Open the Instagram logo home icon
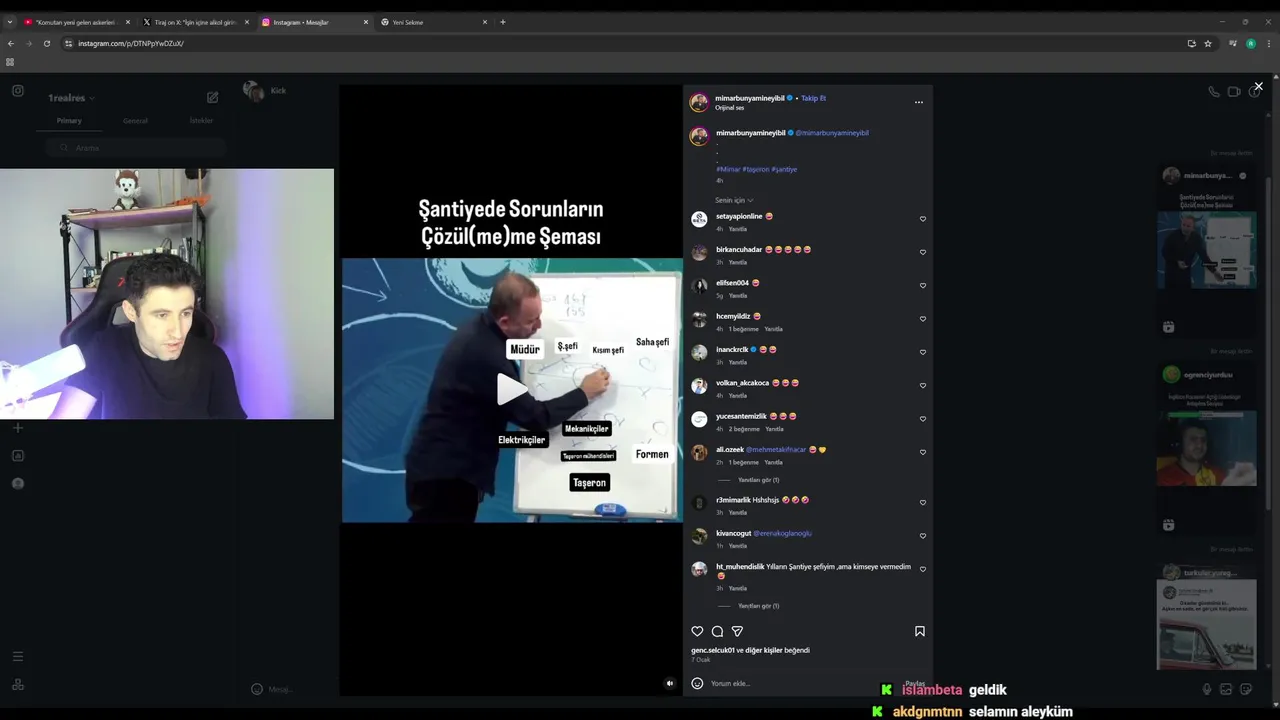Viewport: 1280px width, 720px height. 18,91
